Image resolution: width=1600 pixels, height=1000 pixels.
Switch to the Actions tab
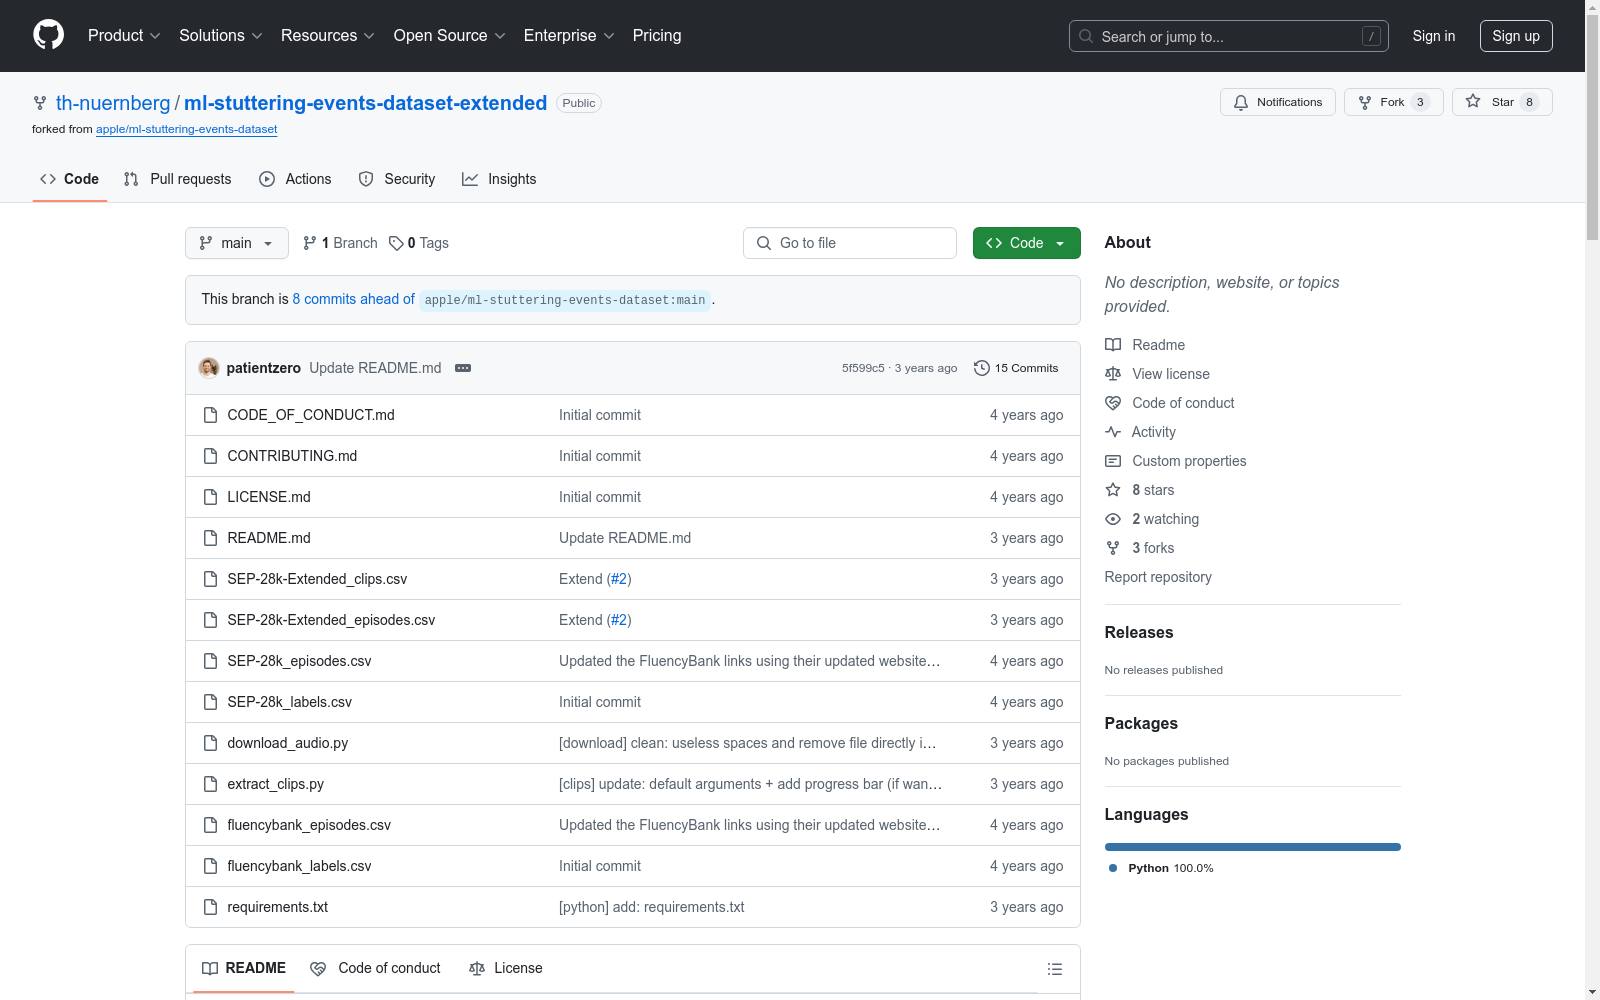tap(295, 179)
